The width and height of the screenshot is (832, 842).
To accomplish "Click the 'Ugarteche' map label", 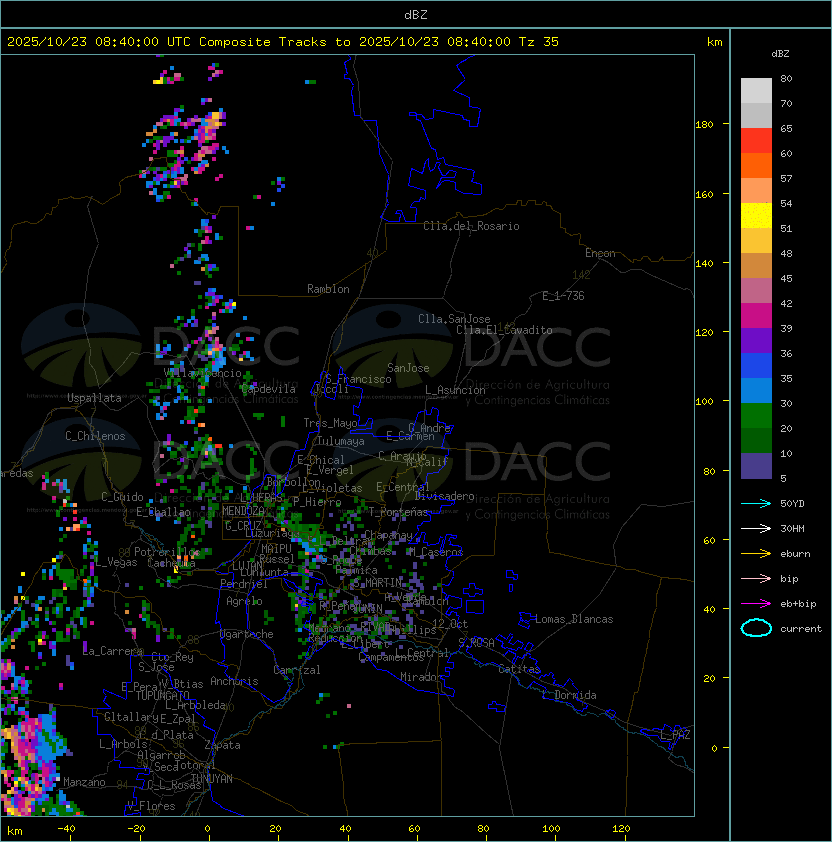I will pyautogui.click(x=247, y=634).
